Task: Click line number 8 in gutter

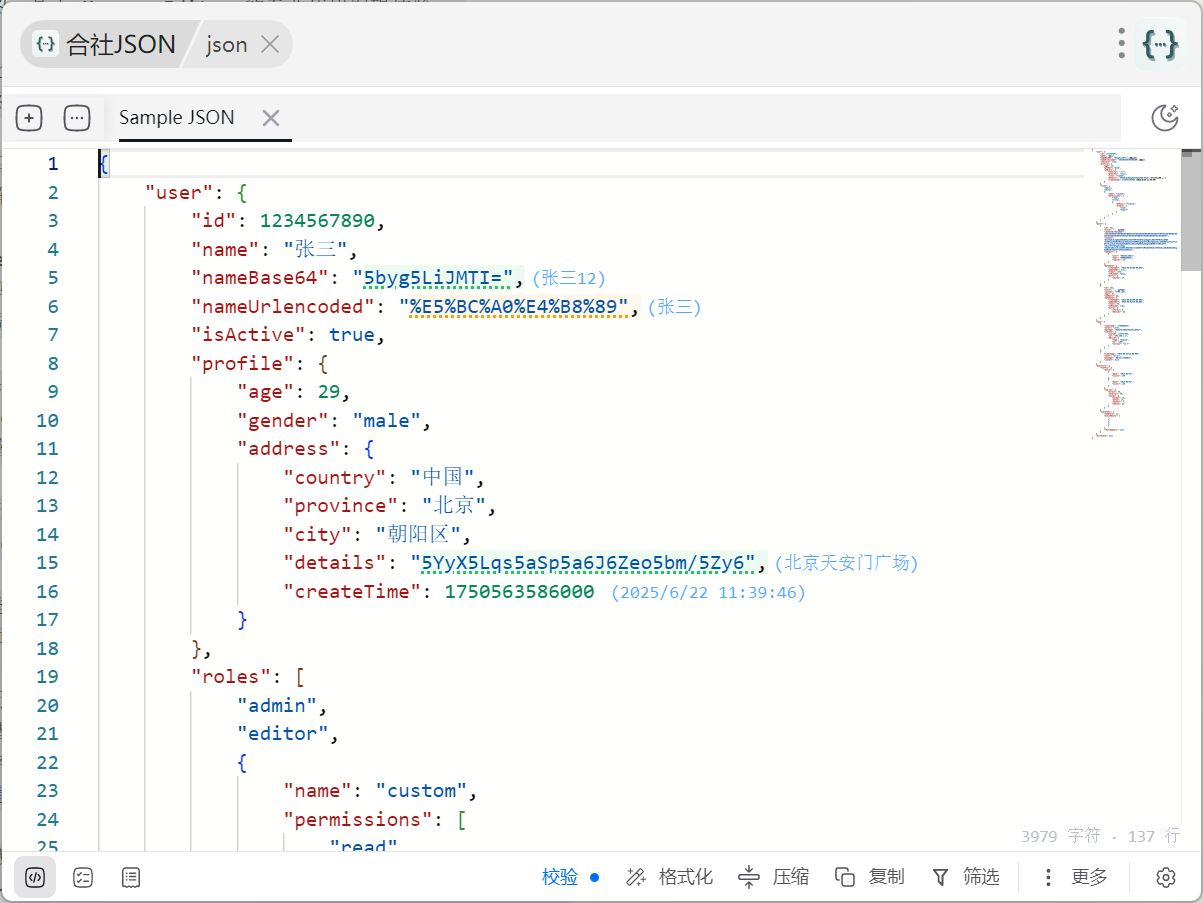Action: pyautogui.click(x=53, y=363)
